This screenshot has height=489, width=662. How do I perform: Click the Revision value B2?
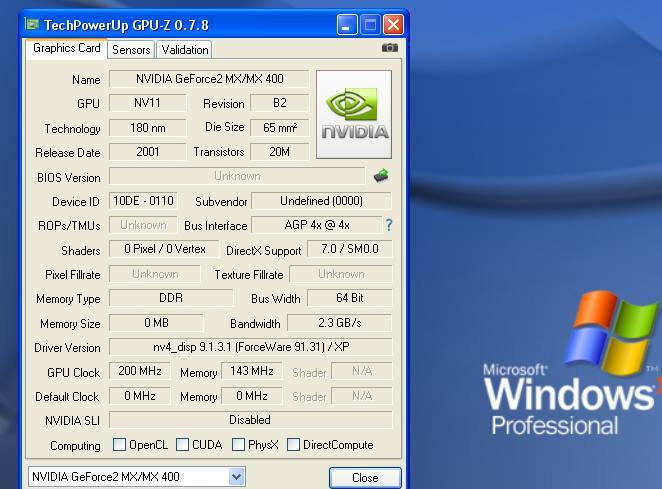[x=279, y=103]
